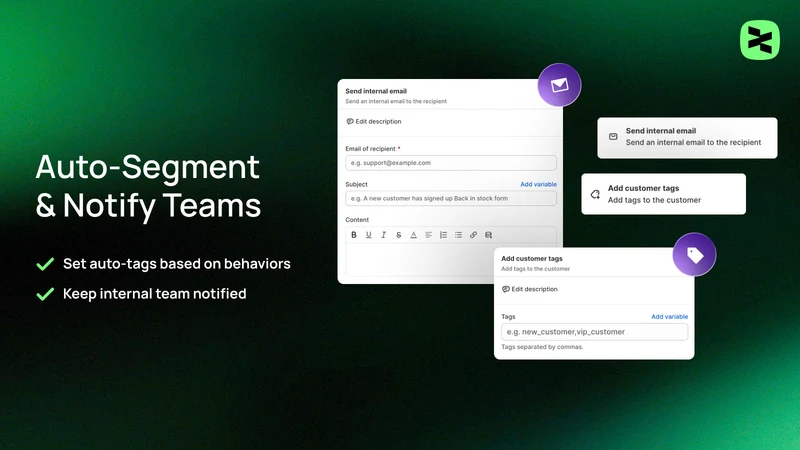Click envelope icon in Send internal email card
The height and width of the screenshot is (450, 800).
tap(613, 137)
